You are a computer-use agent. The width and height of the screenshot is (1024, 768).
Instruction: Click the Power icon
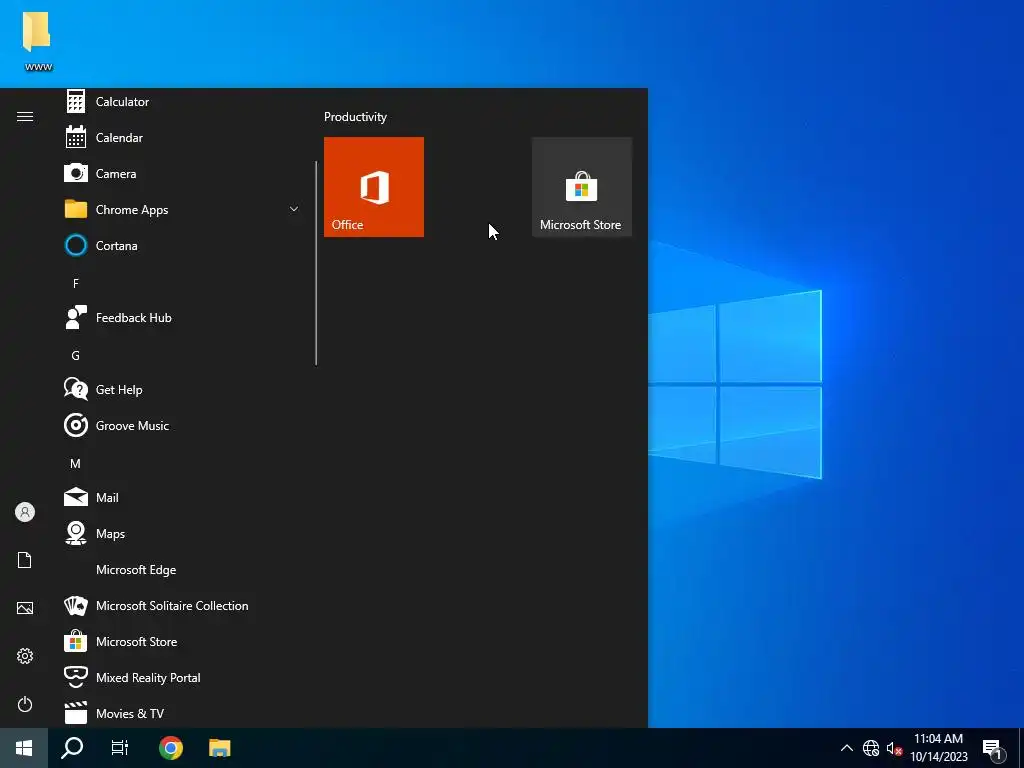point(25,704)
